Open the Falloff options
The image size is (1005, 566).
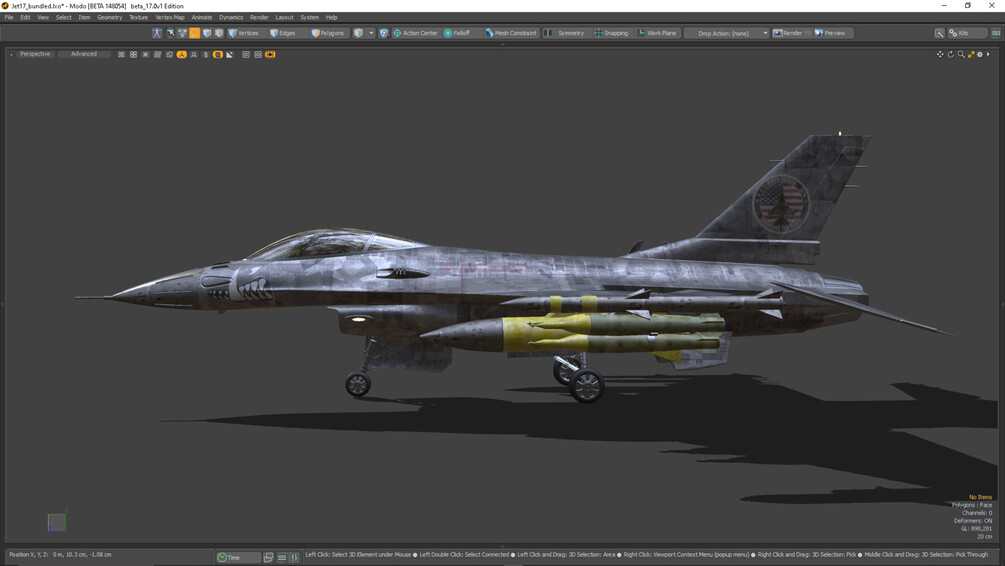pyautogui.click(x=457, y=33)
